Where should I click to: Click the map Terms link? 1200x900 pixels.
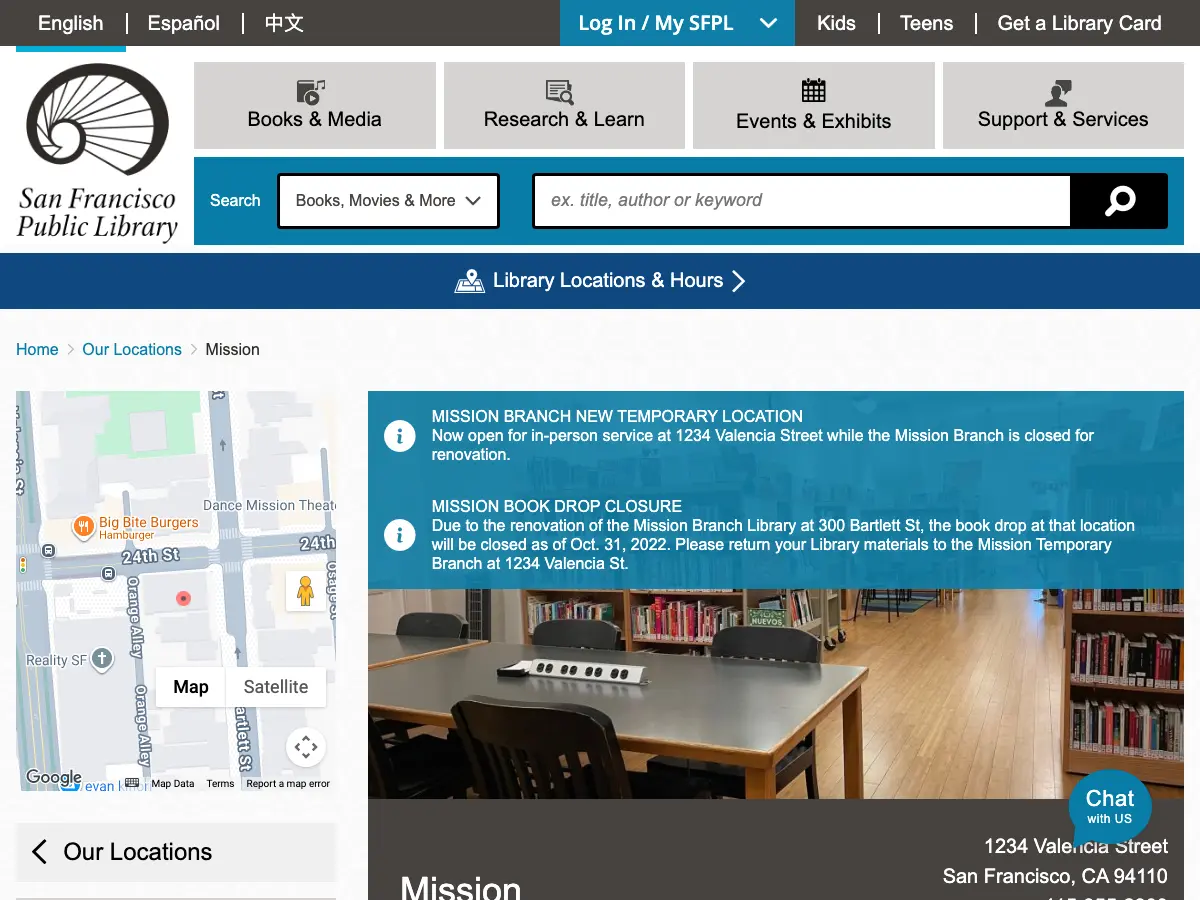pos(220,784)
